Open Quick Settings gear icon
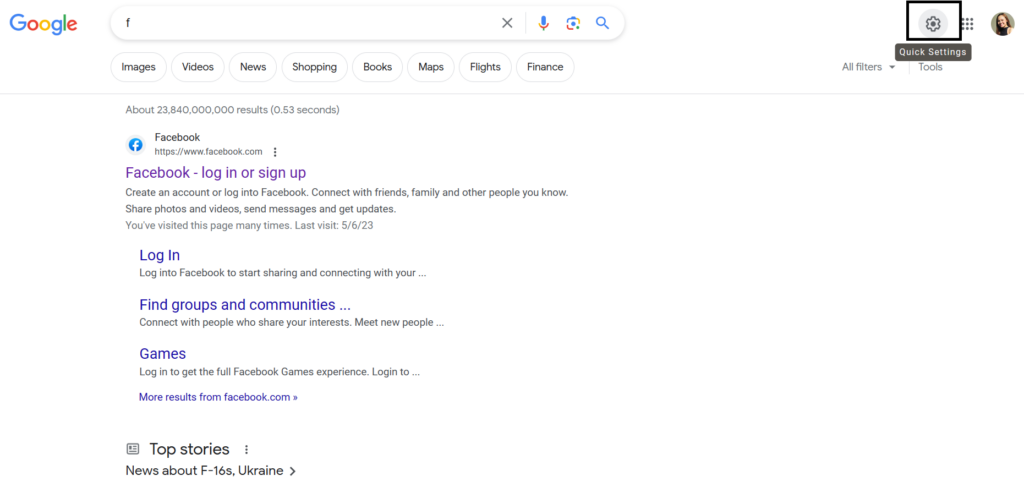 pos(933,24)
